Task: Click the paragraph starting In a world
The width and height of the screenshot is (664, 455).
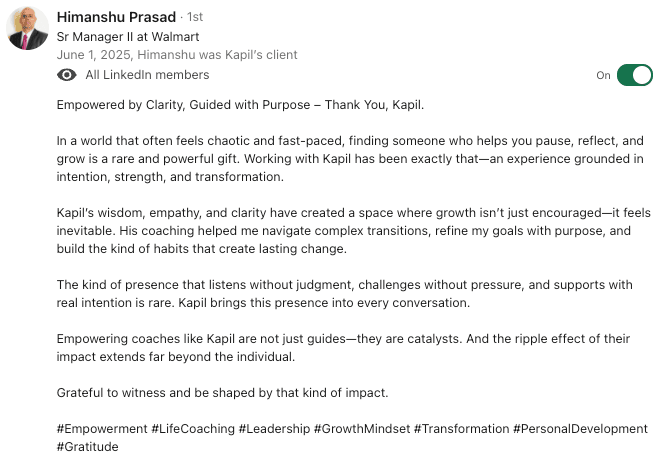Action: tap(350, 159)
